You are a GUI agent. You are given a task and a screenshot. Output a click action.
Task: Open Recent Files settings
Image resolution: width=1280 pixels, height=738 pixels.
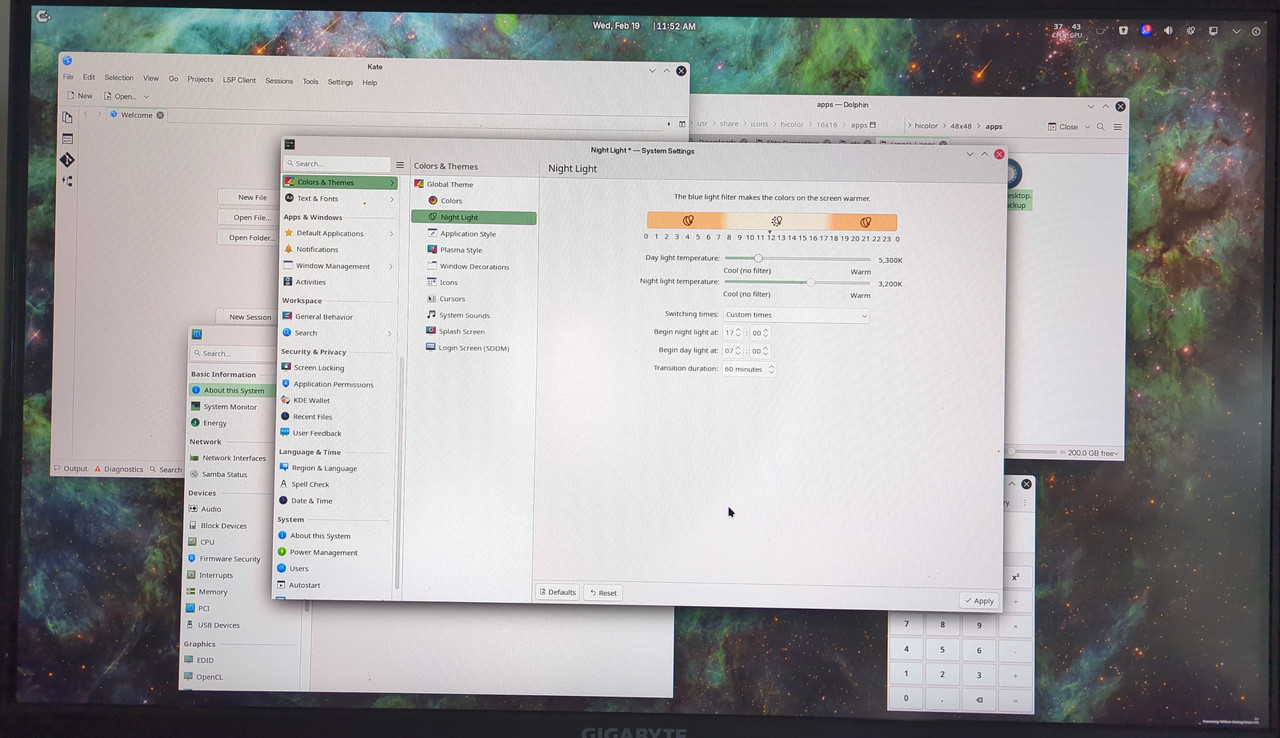[x=338, y=416]
